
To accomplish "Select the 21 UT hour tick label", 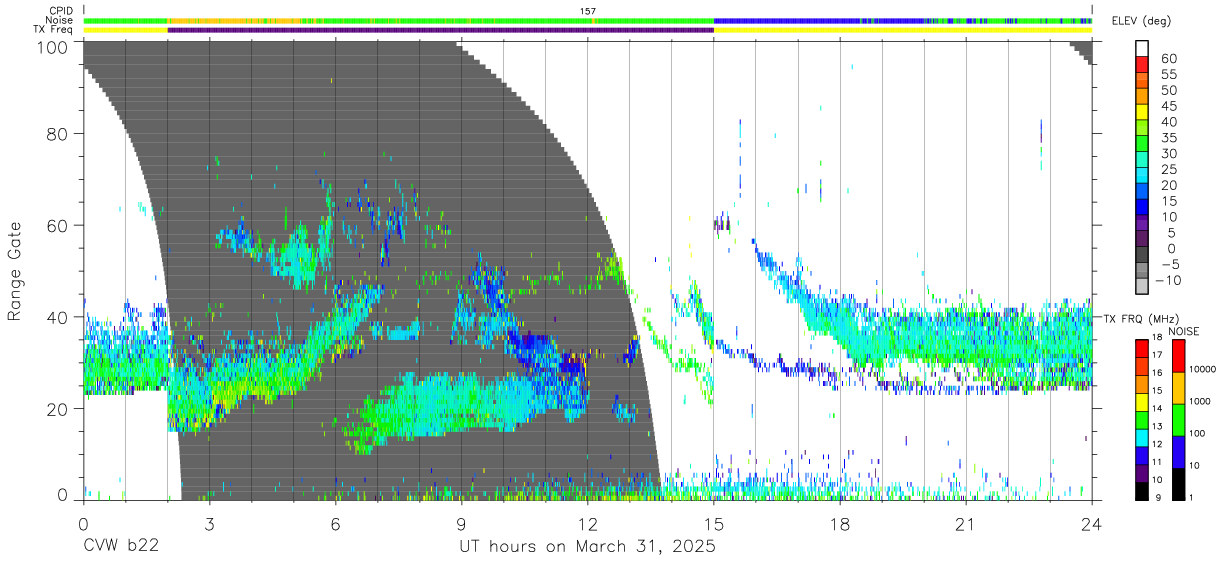I will tap(965, 524).
